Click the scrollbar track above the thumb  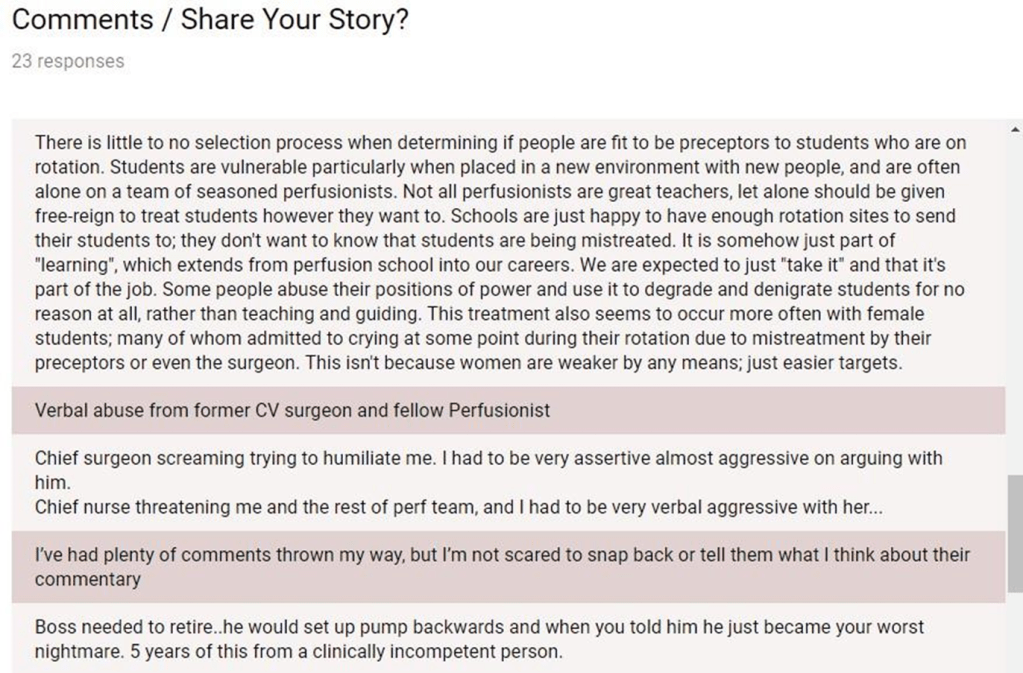(1015, 300)
